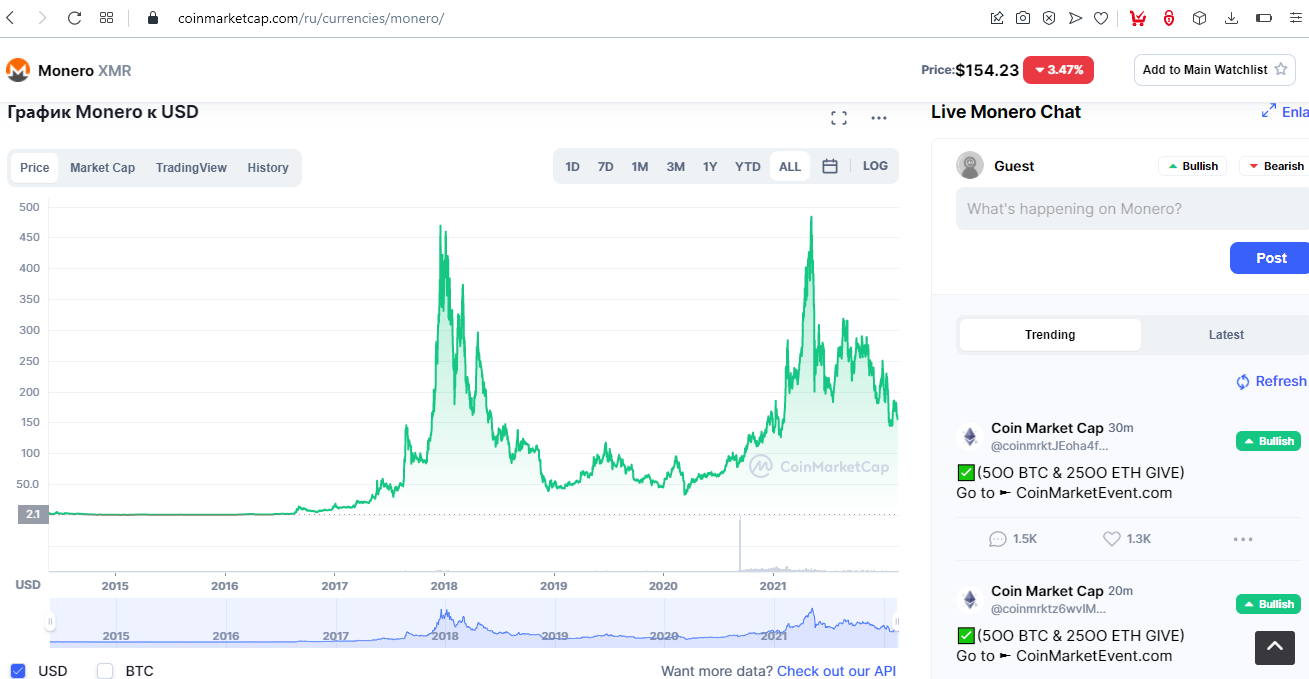Set chart range to 3M

tap(676, 167)
